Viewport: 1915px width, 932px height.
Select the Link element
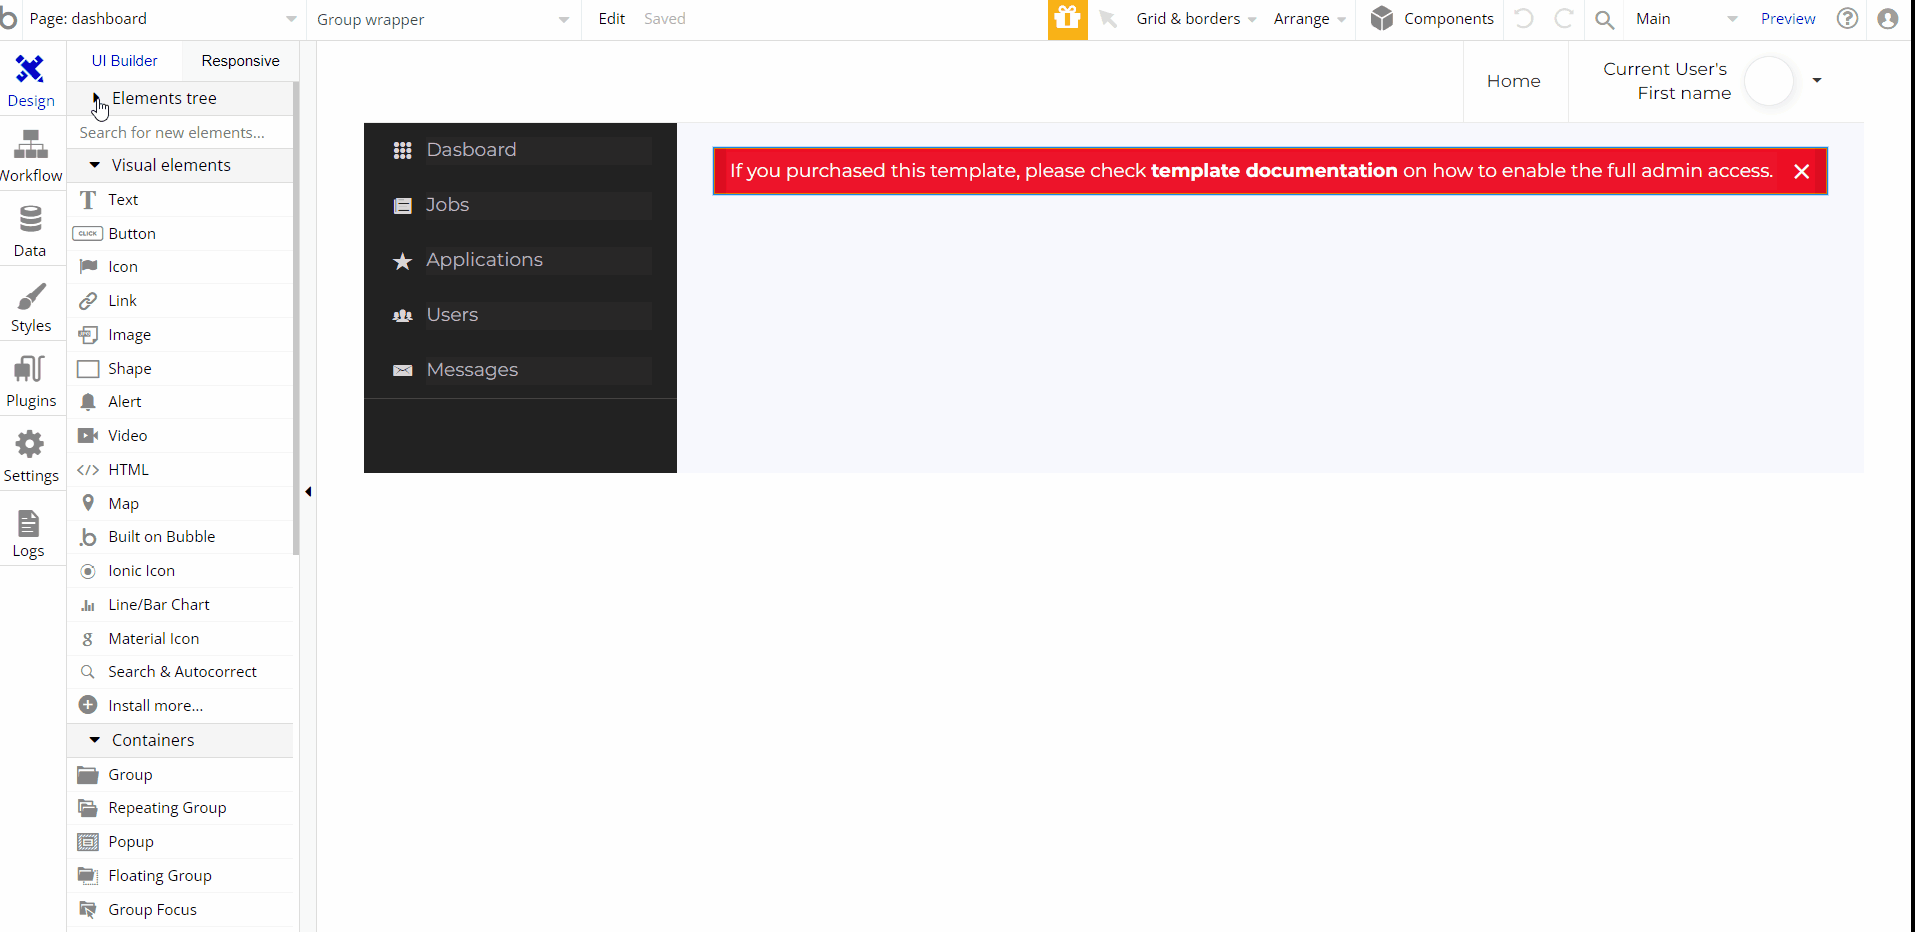[180, 301]
